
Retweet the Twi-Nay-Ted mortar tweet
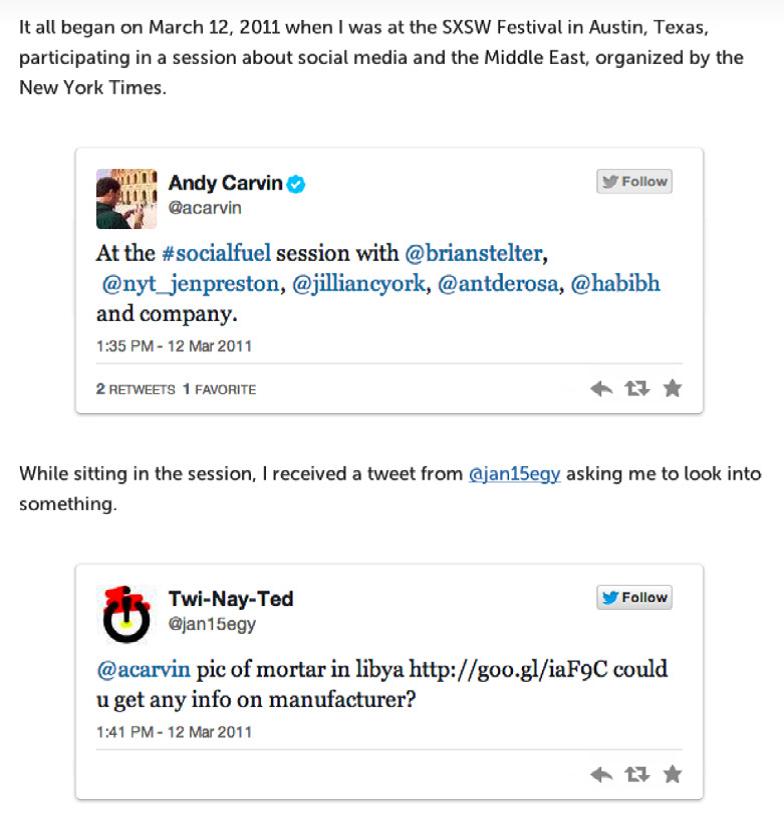(x=636, y=774)
